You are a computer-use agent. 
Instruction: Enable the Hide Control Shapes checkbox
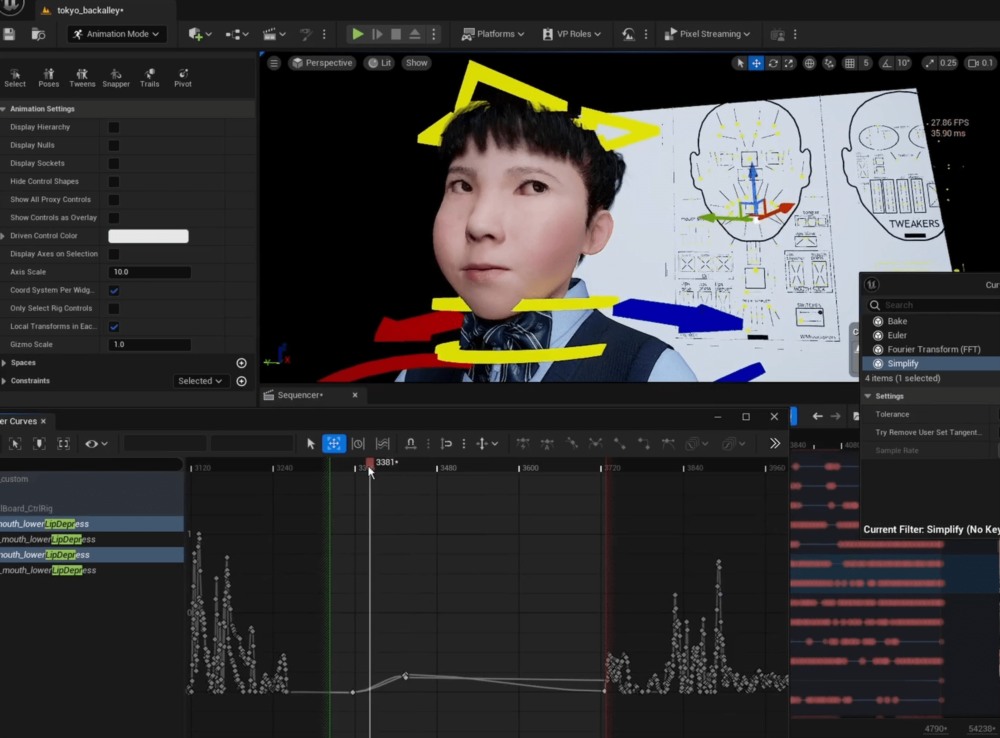point(114,182)
